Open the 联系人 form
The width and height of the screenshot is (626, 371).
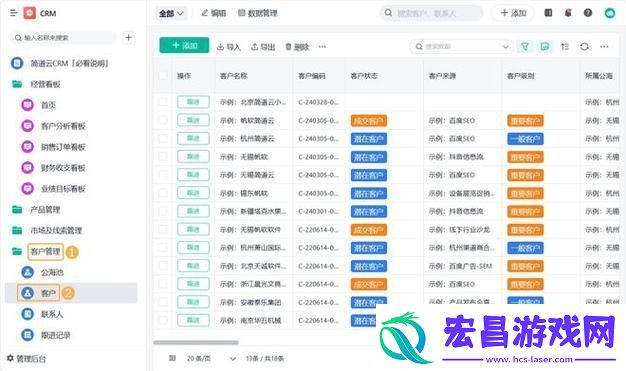tap(52, 314)
